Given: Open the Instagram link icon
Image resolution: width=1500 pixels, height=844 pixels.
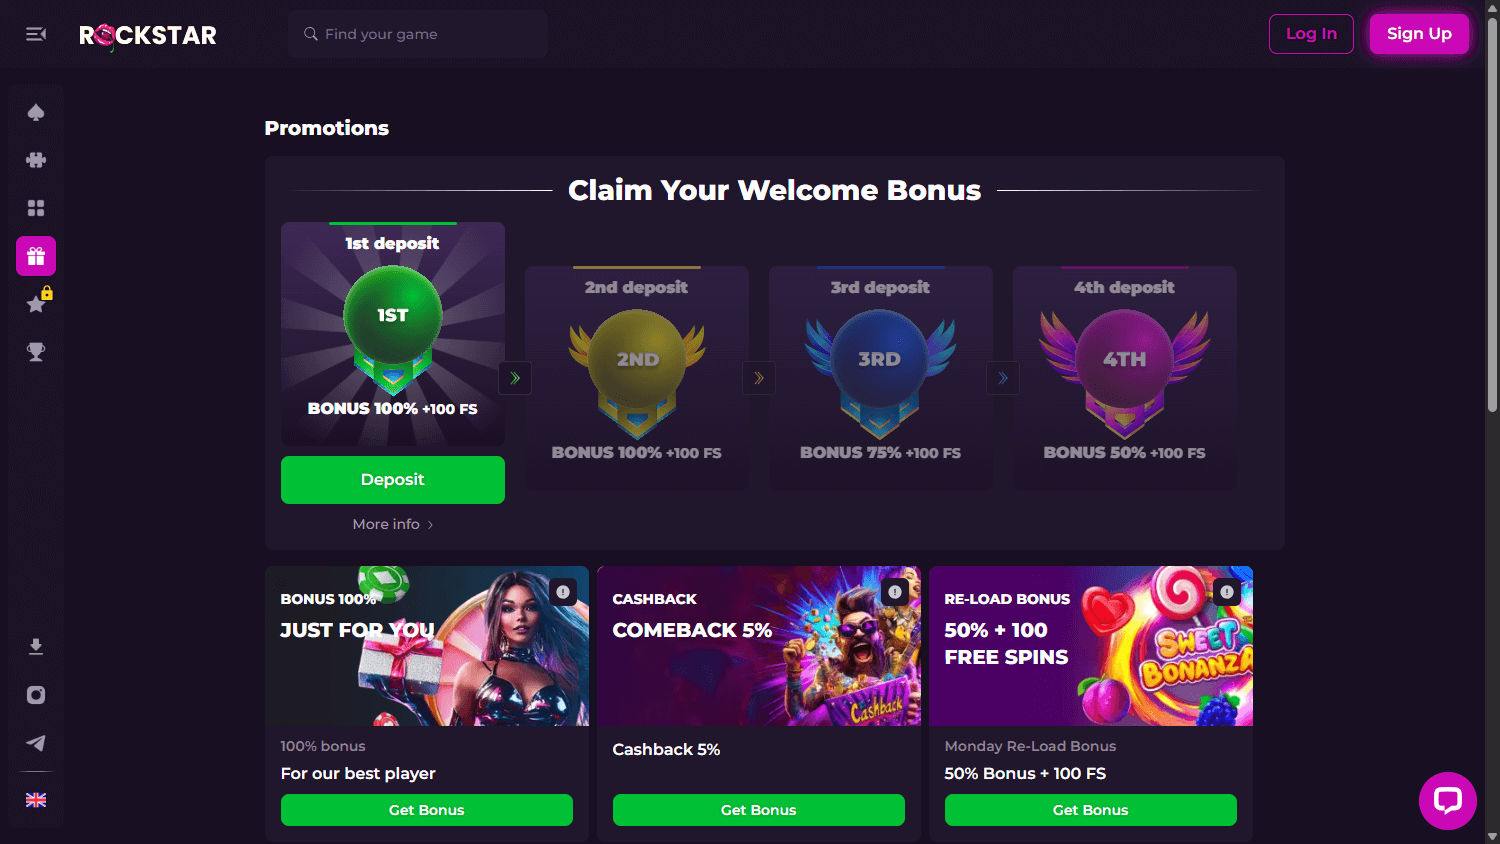Looking at the screenshot, I should (x=36, y=695).
